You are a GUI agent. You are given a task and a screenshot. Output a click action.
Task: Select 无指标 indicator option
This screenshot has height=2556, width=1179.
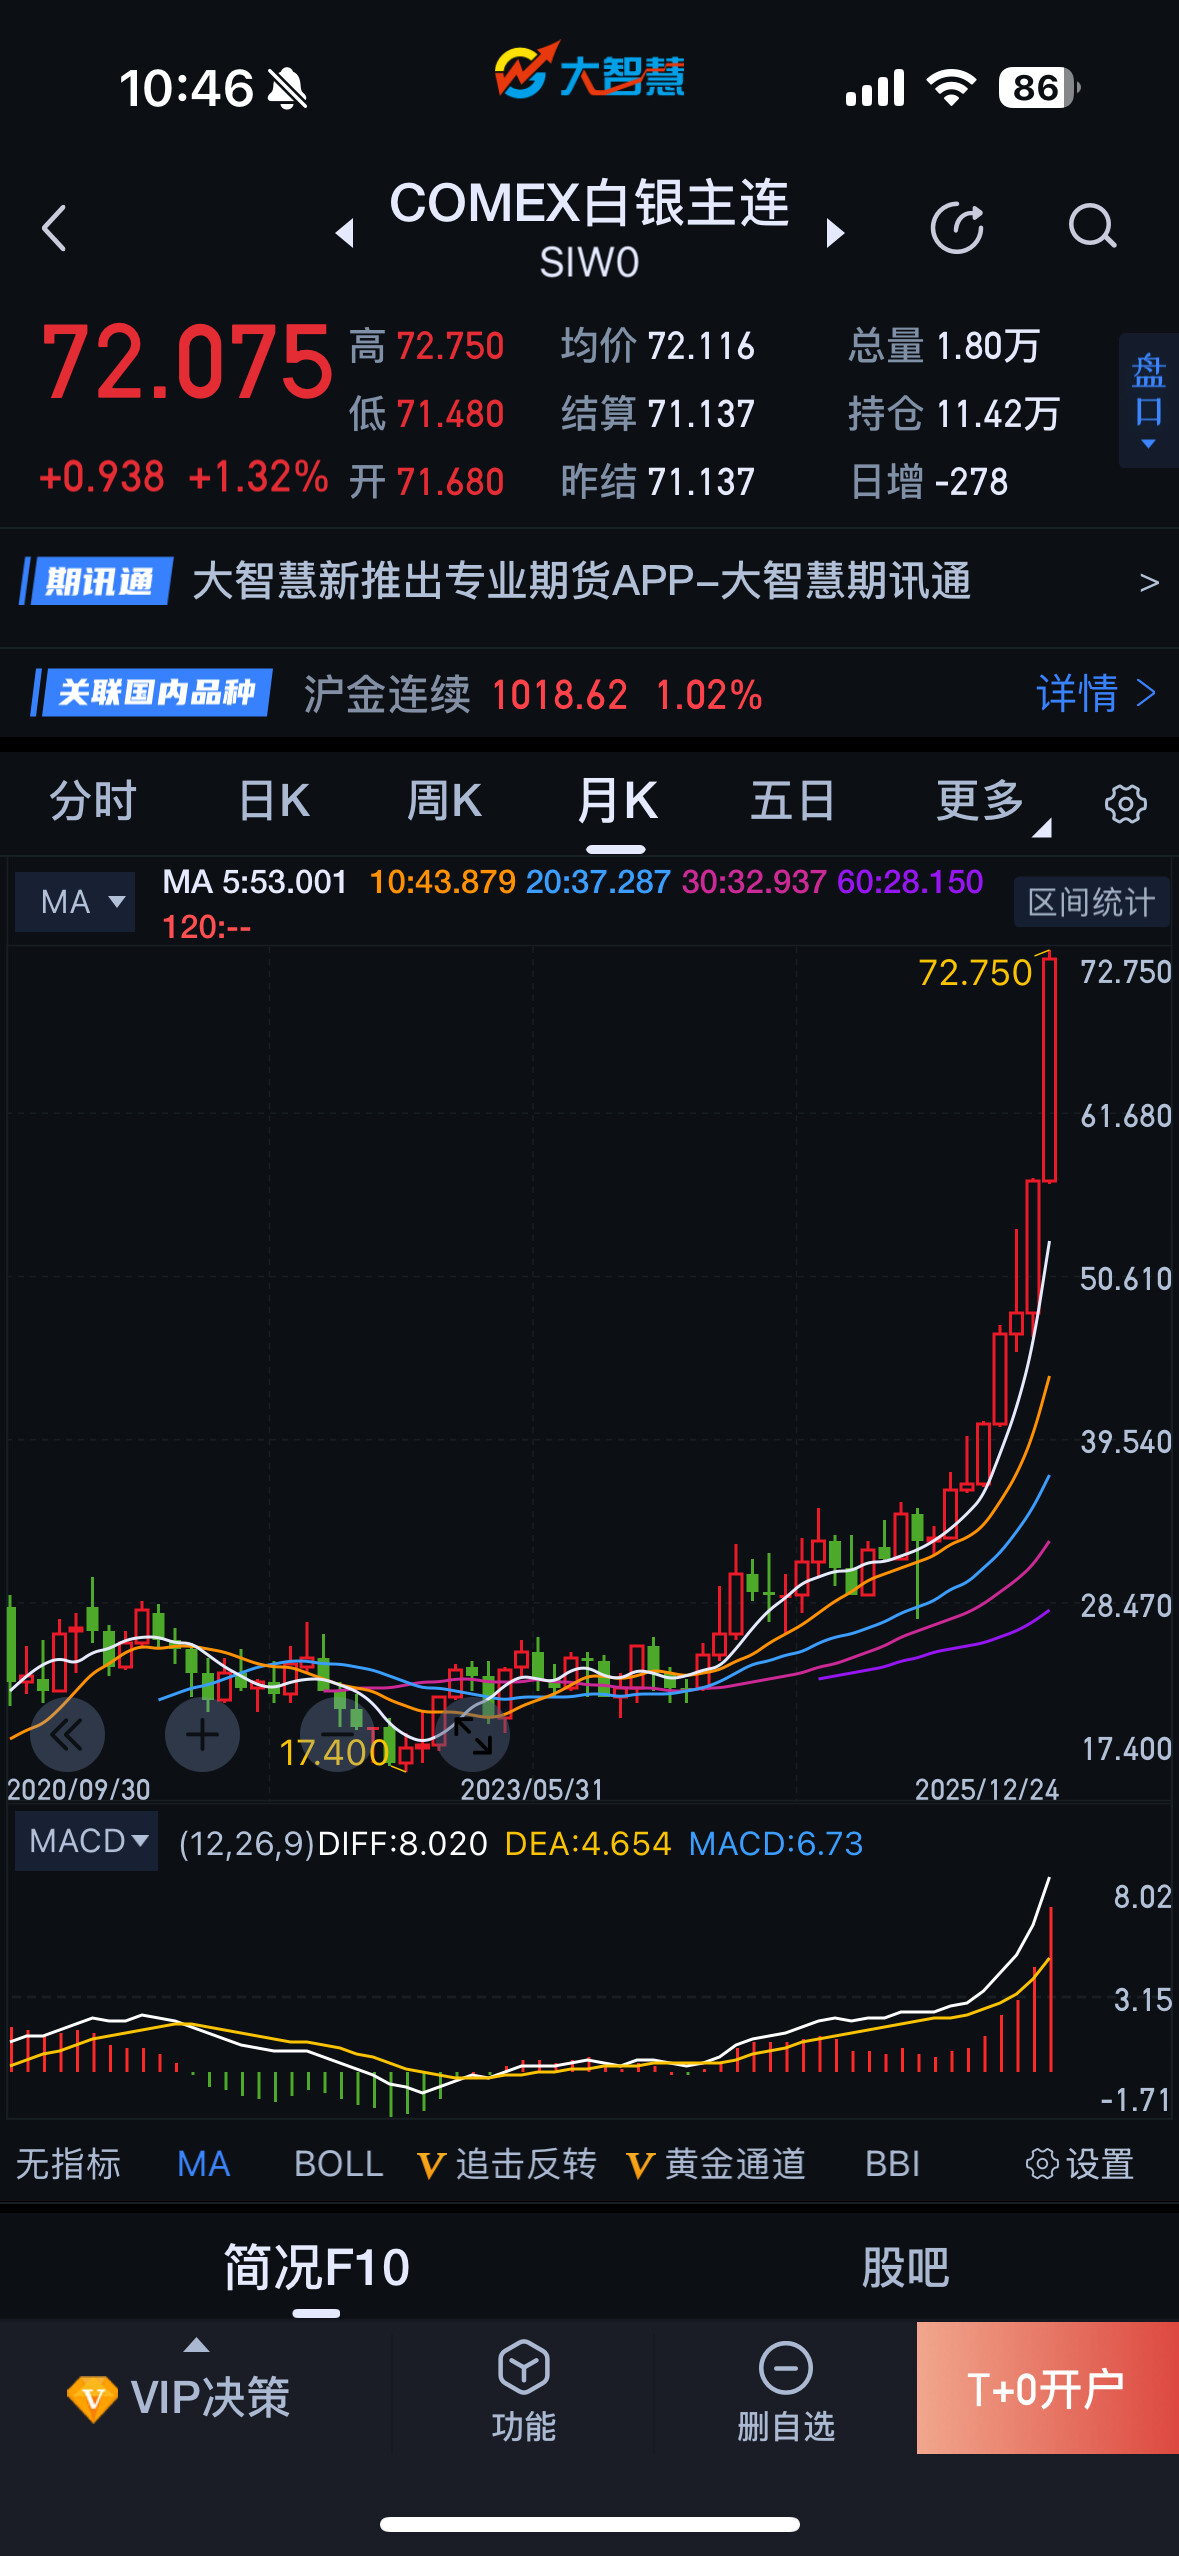click(x=68, y=2164)
